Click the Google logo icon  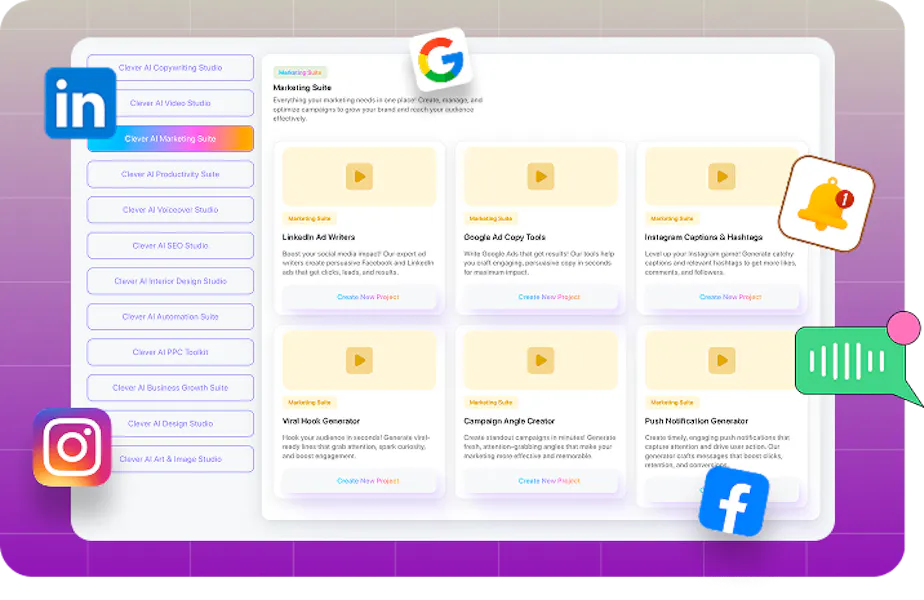coord(439,62)
